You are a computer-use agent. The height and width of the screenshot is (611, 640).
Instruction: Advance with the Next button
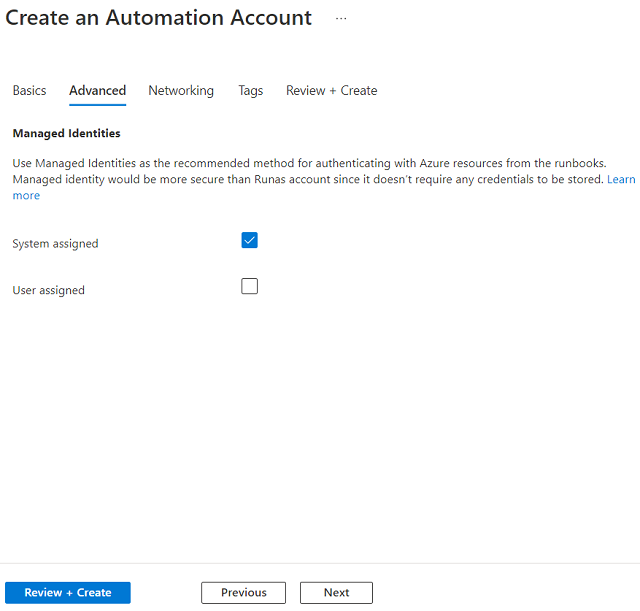[336, 592]
